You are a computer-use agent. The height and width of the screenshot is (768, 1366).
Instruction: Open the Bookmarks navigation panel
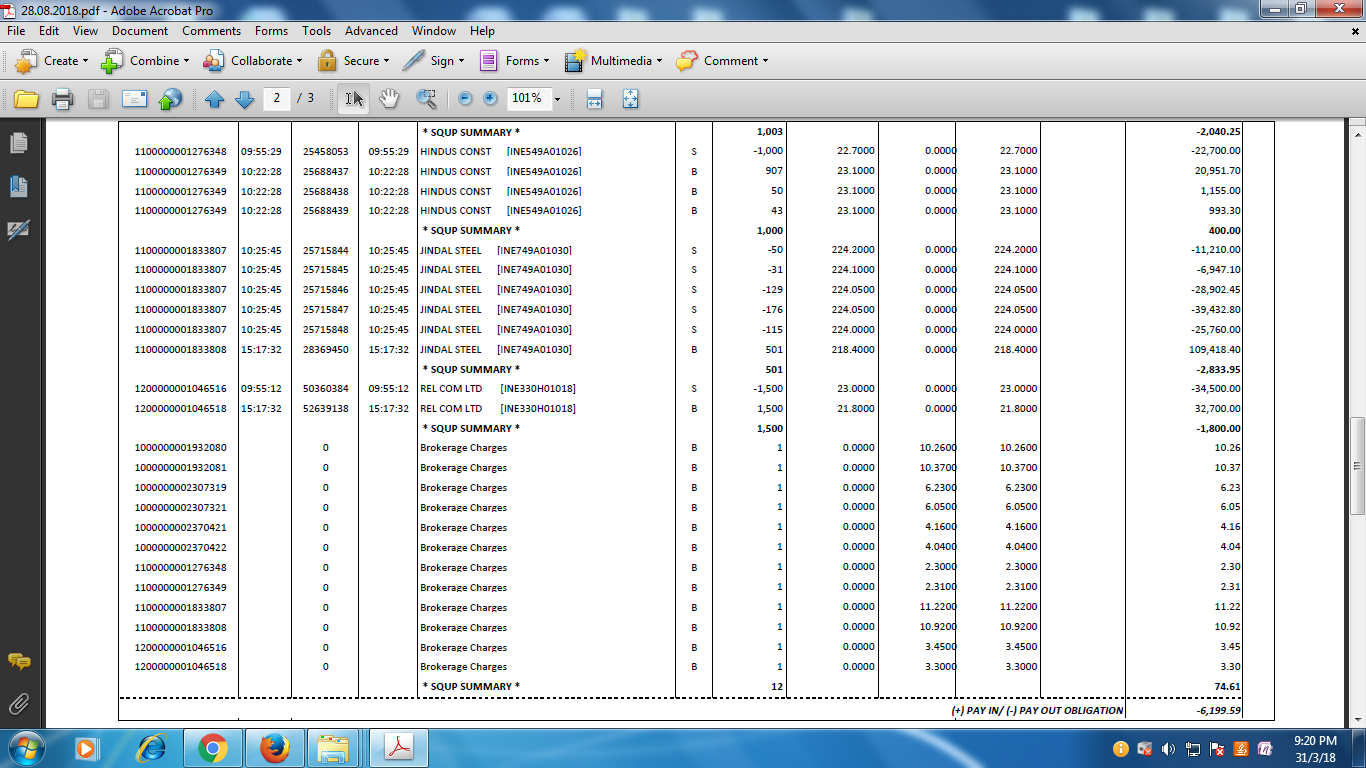(18, 186)
